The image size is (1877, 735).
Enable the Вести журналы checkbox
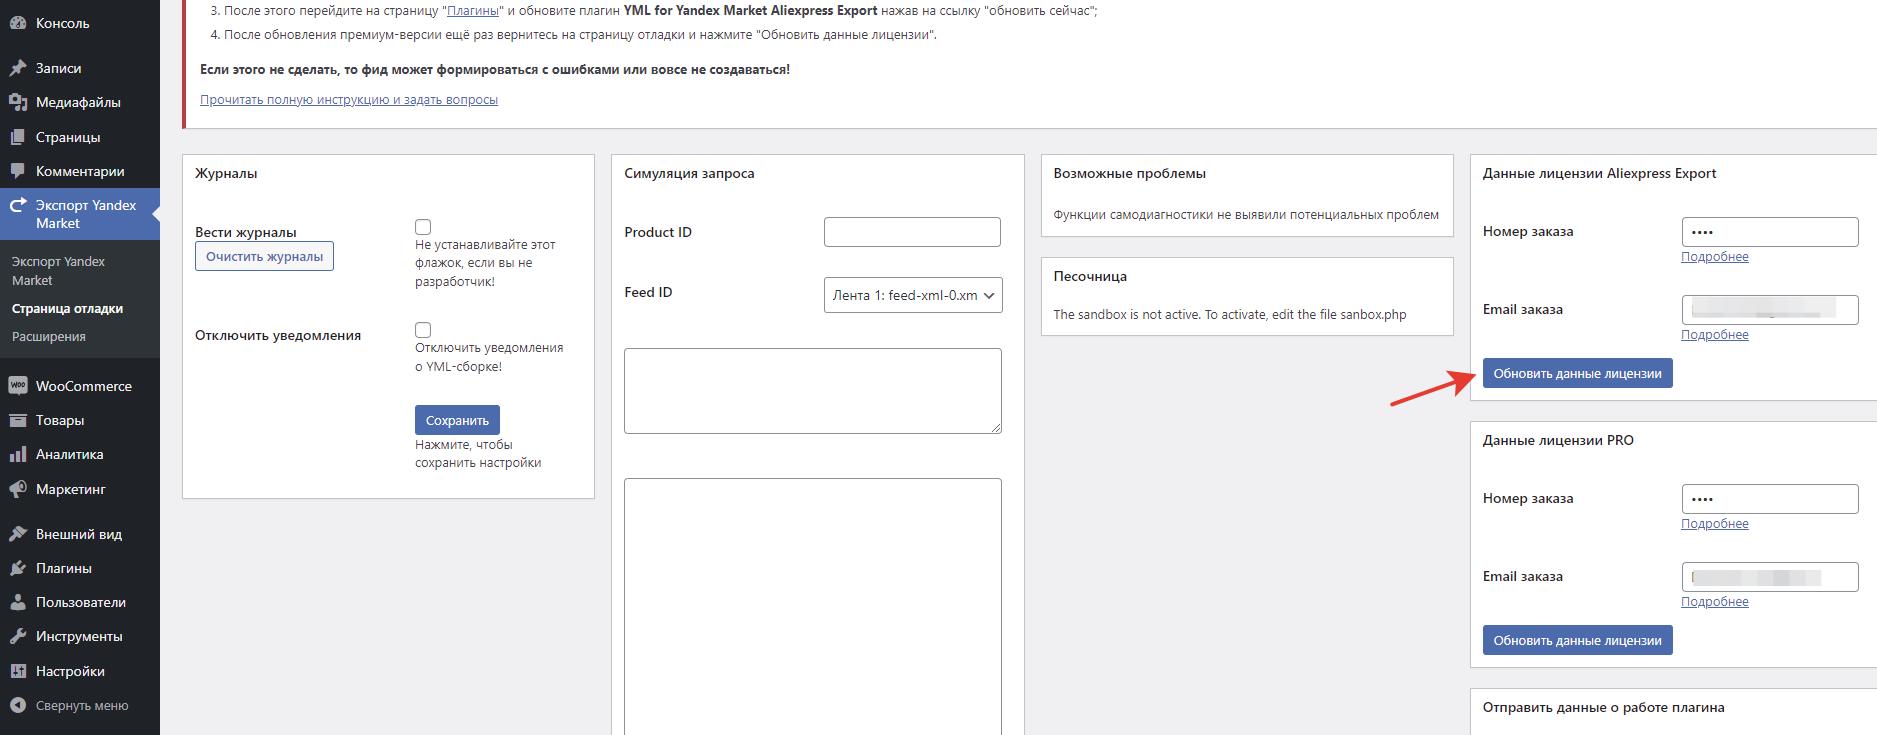423,227
